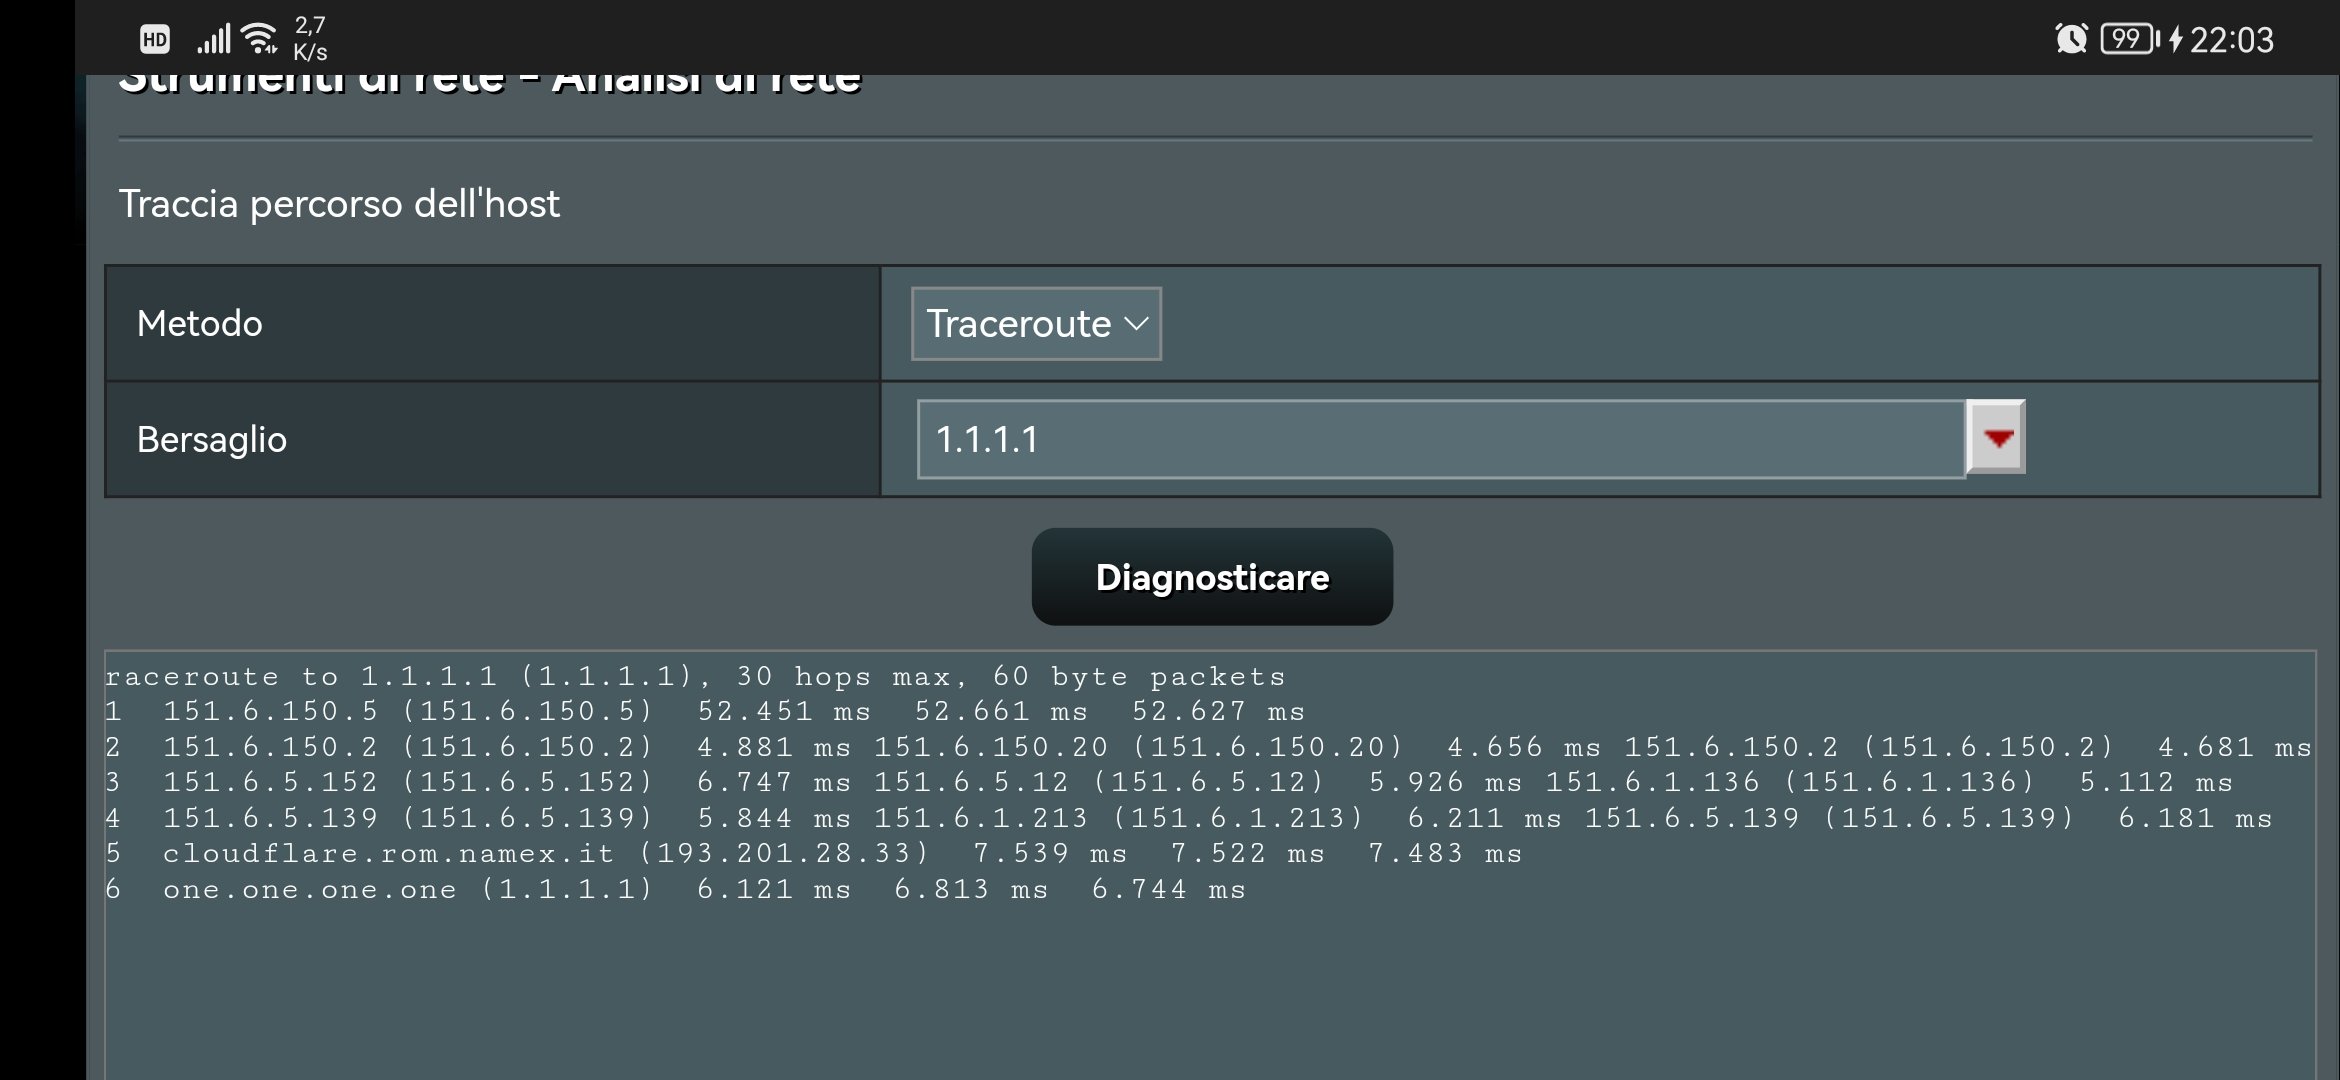Click the 'Analisi di rete' page title
This screenshot has width=2340, height=1080.
tap(706, 82)
